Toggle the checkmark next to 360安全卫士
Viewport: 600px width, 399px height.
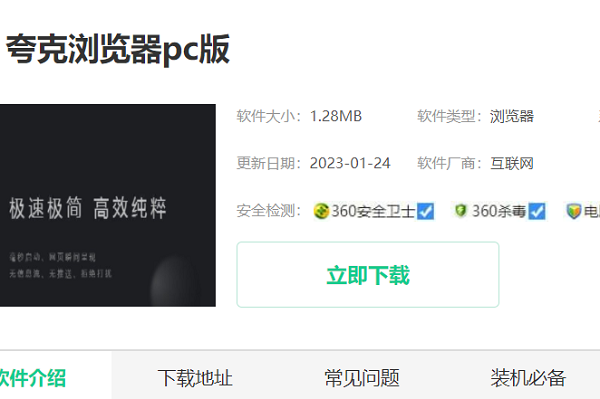[425, 211]
